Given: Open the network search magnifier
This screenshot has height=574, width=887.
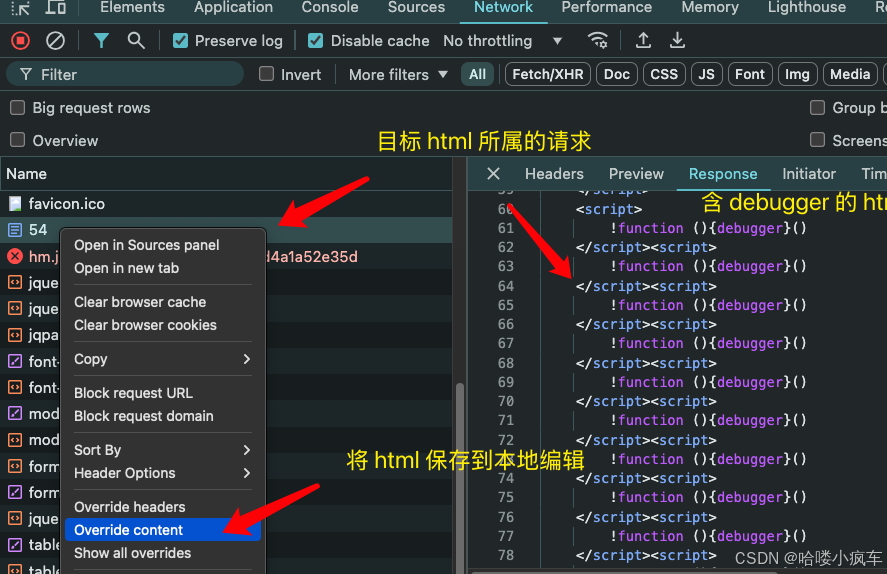Looking at the screenshot, I should click(136, 41).
